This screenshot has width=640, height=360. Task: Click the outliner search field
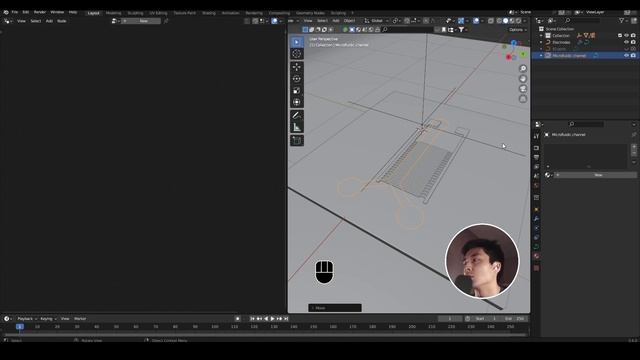pyautogui.click(x=582, y=20)
